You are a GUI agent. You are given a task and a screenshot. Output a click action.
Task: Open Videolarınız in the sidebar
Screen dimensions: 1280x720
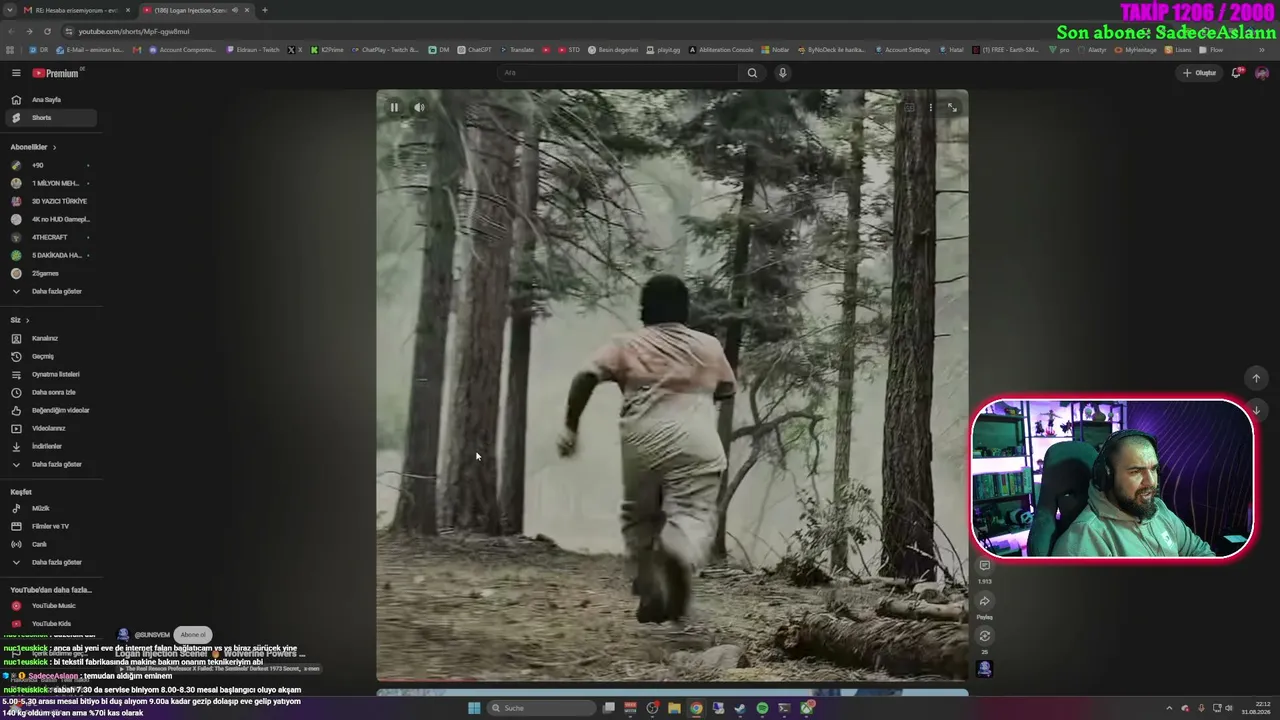pyautogui.click(x=50, y=428)
